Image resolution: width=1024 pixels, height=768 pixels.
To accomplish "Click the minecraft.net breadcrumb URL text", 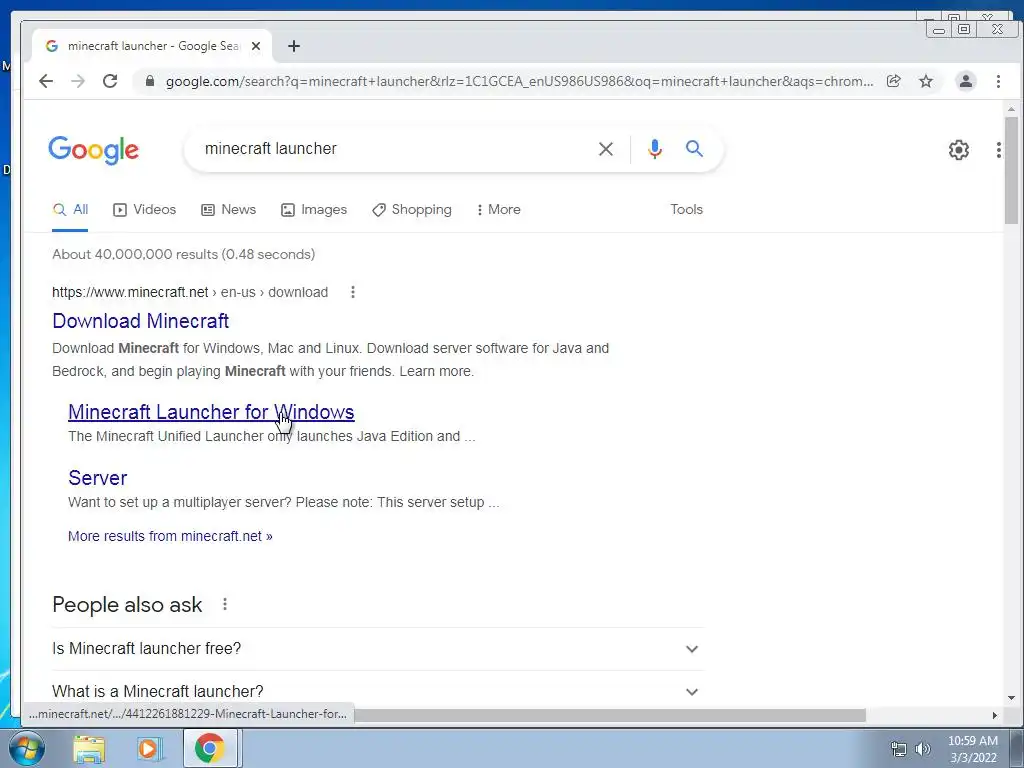I will (190, 292).
